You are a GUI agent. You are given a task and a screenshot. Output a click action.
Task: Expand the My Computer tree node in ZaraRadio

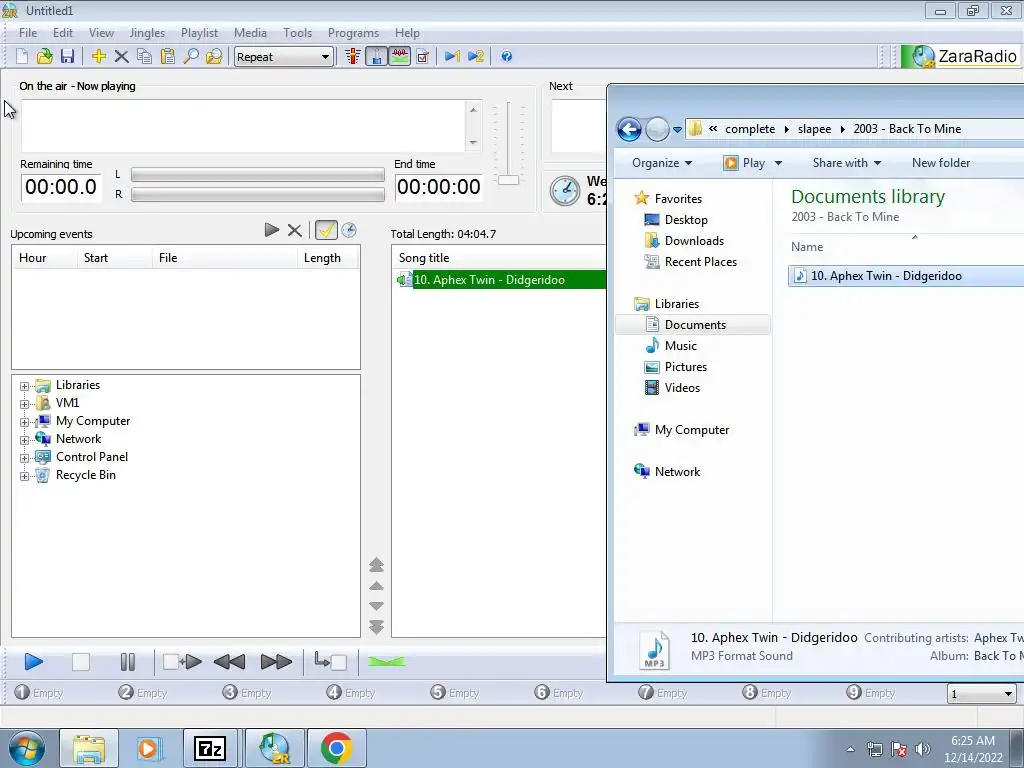coord(24,422)
